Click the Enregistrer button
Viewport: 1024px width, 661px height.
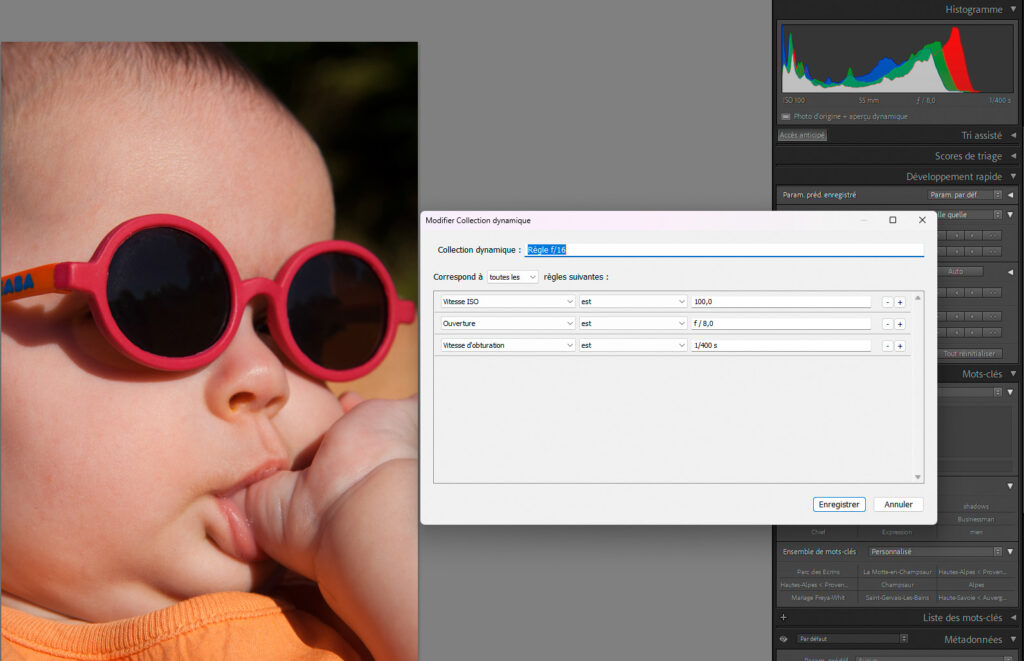(x=839, y=504)
